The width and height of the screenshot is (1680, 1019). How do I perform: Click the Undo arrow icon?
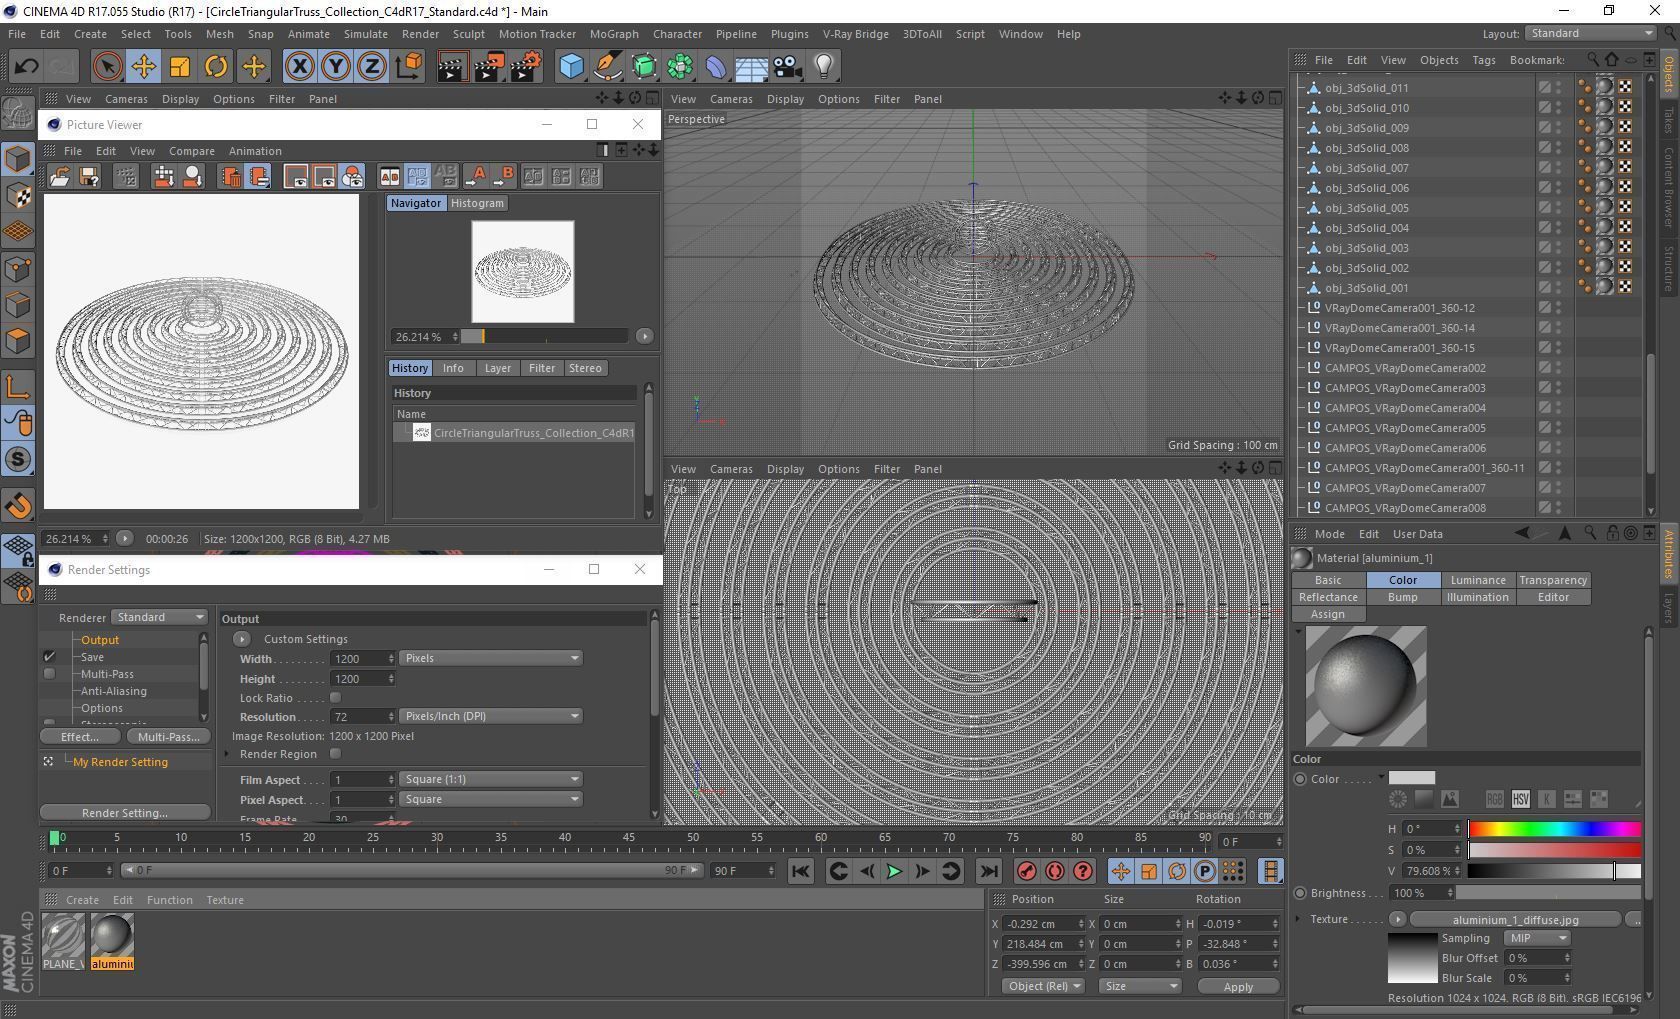[27, 67]
